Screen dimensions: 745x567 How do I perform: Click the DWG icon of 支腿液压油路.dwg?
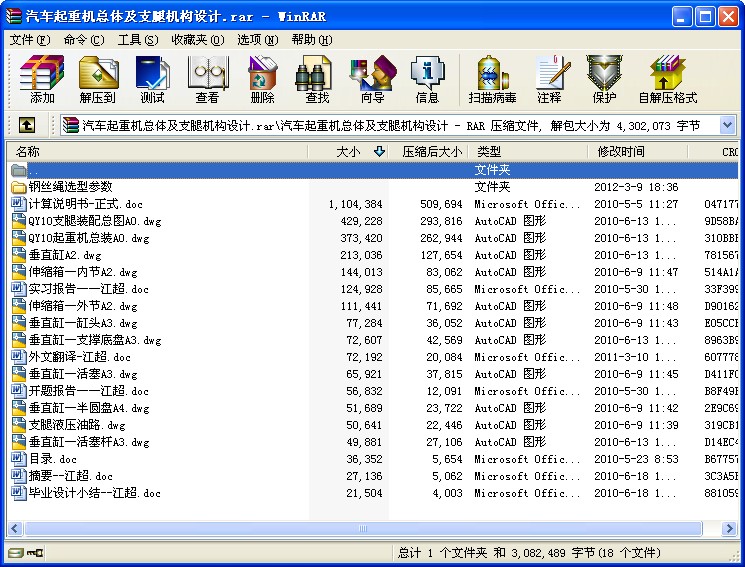point(19,425)
